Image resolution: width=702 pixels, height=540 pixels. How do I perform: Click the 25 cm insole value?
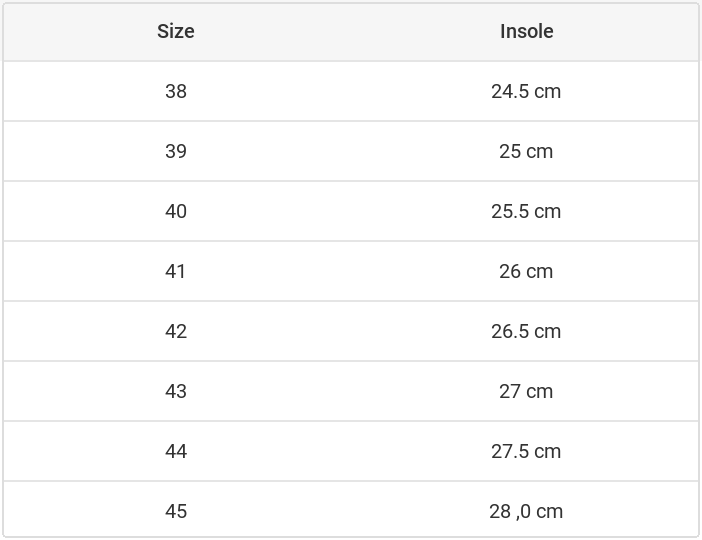[526, 151]
